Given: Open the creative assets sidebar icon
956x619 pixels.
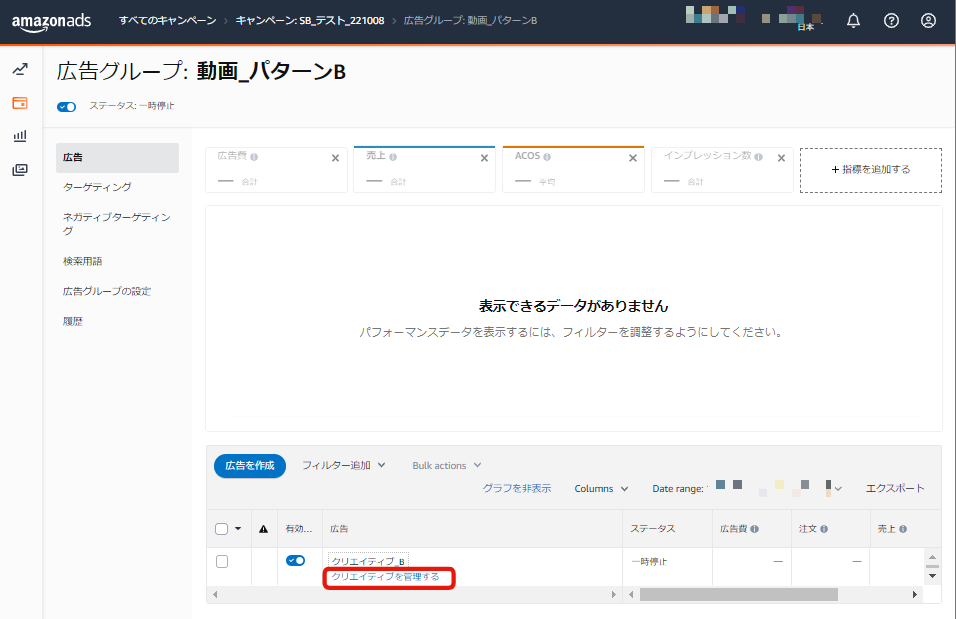Looking at the screenshot, I should (x=20, y=170).
